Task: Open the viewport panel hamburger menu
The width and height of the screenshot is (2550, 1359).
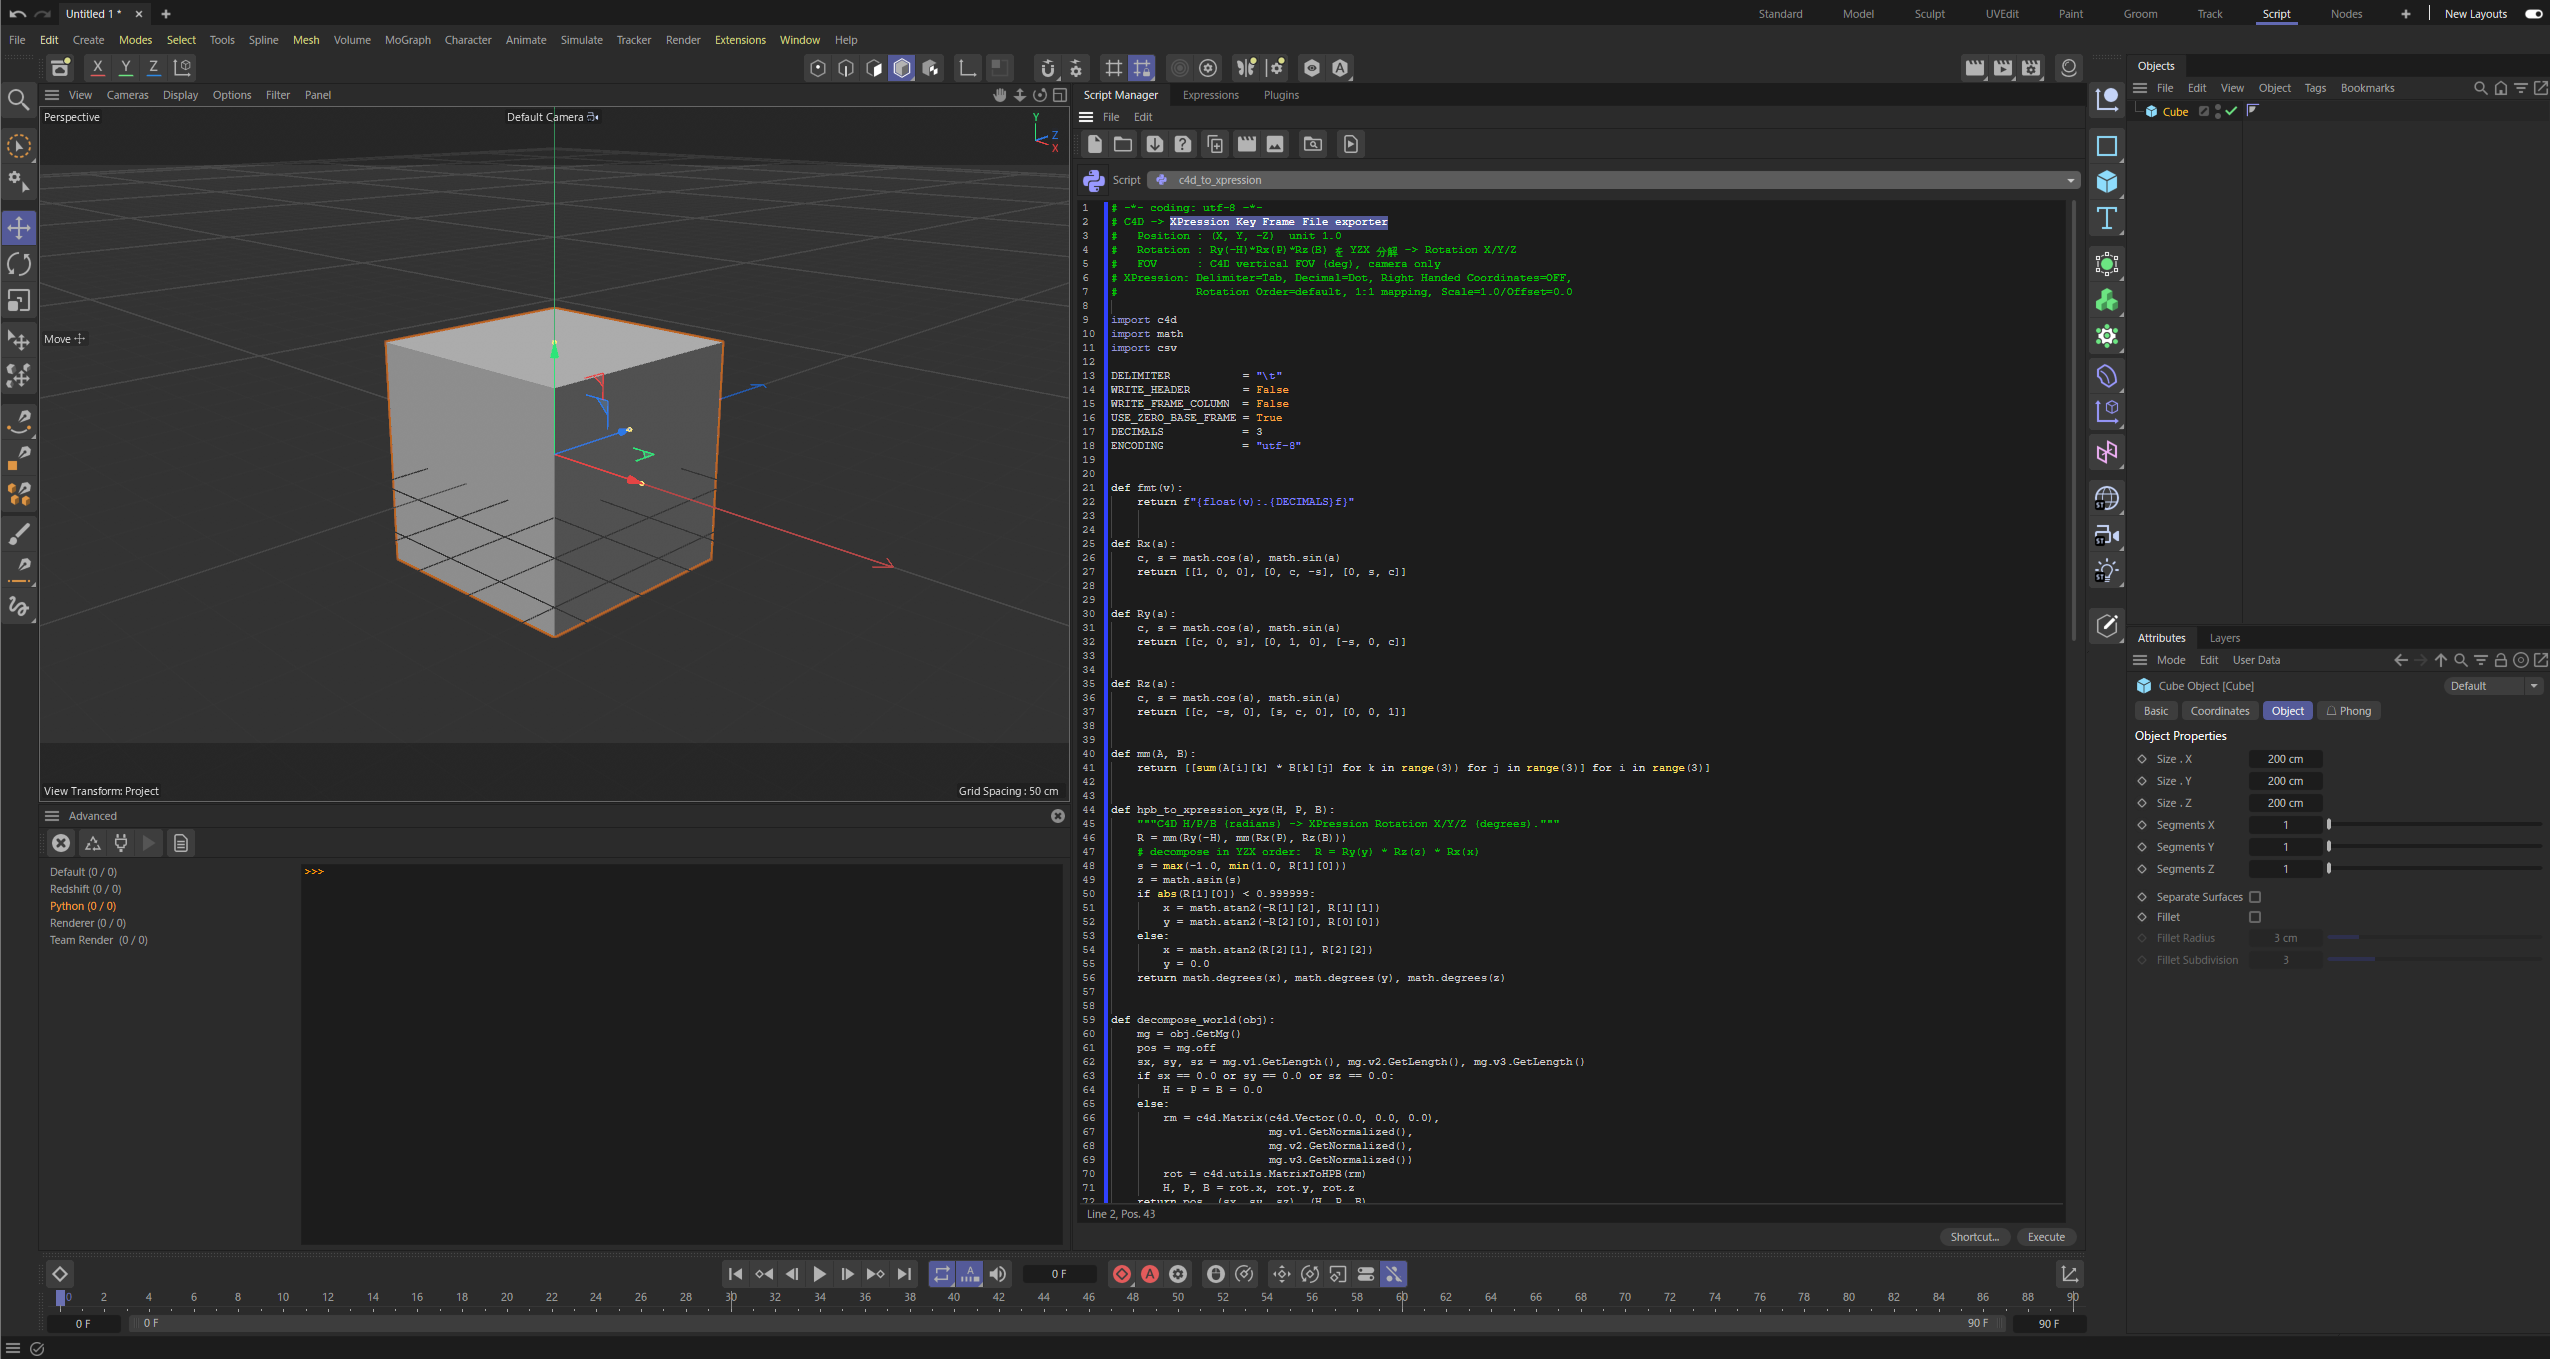Action: pyautogui.click(x=52, y=95)
